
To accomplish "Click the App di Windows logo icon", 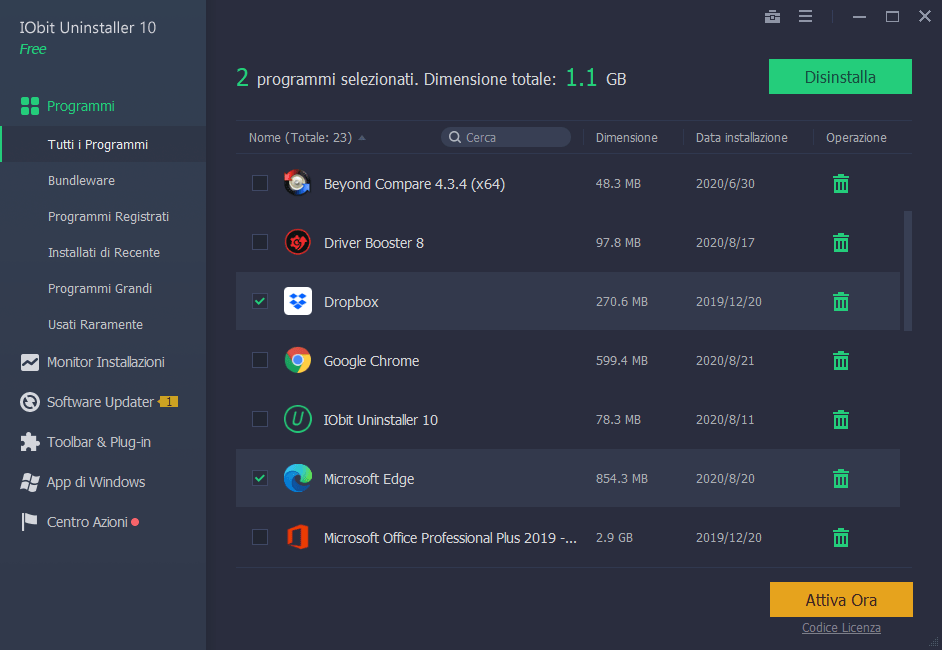I will 29,482.
